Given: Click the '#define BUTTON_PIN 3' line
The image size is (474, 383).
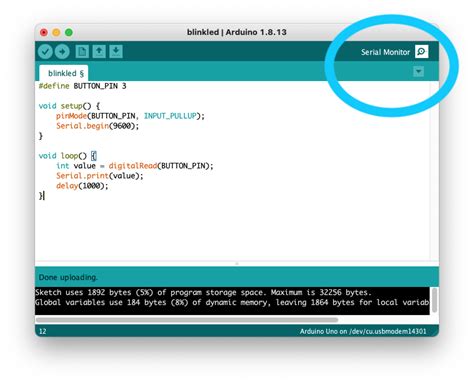Looking at the screenshot, I should click(82, 86).
